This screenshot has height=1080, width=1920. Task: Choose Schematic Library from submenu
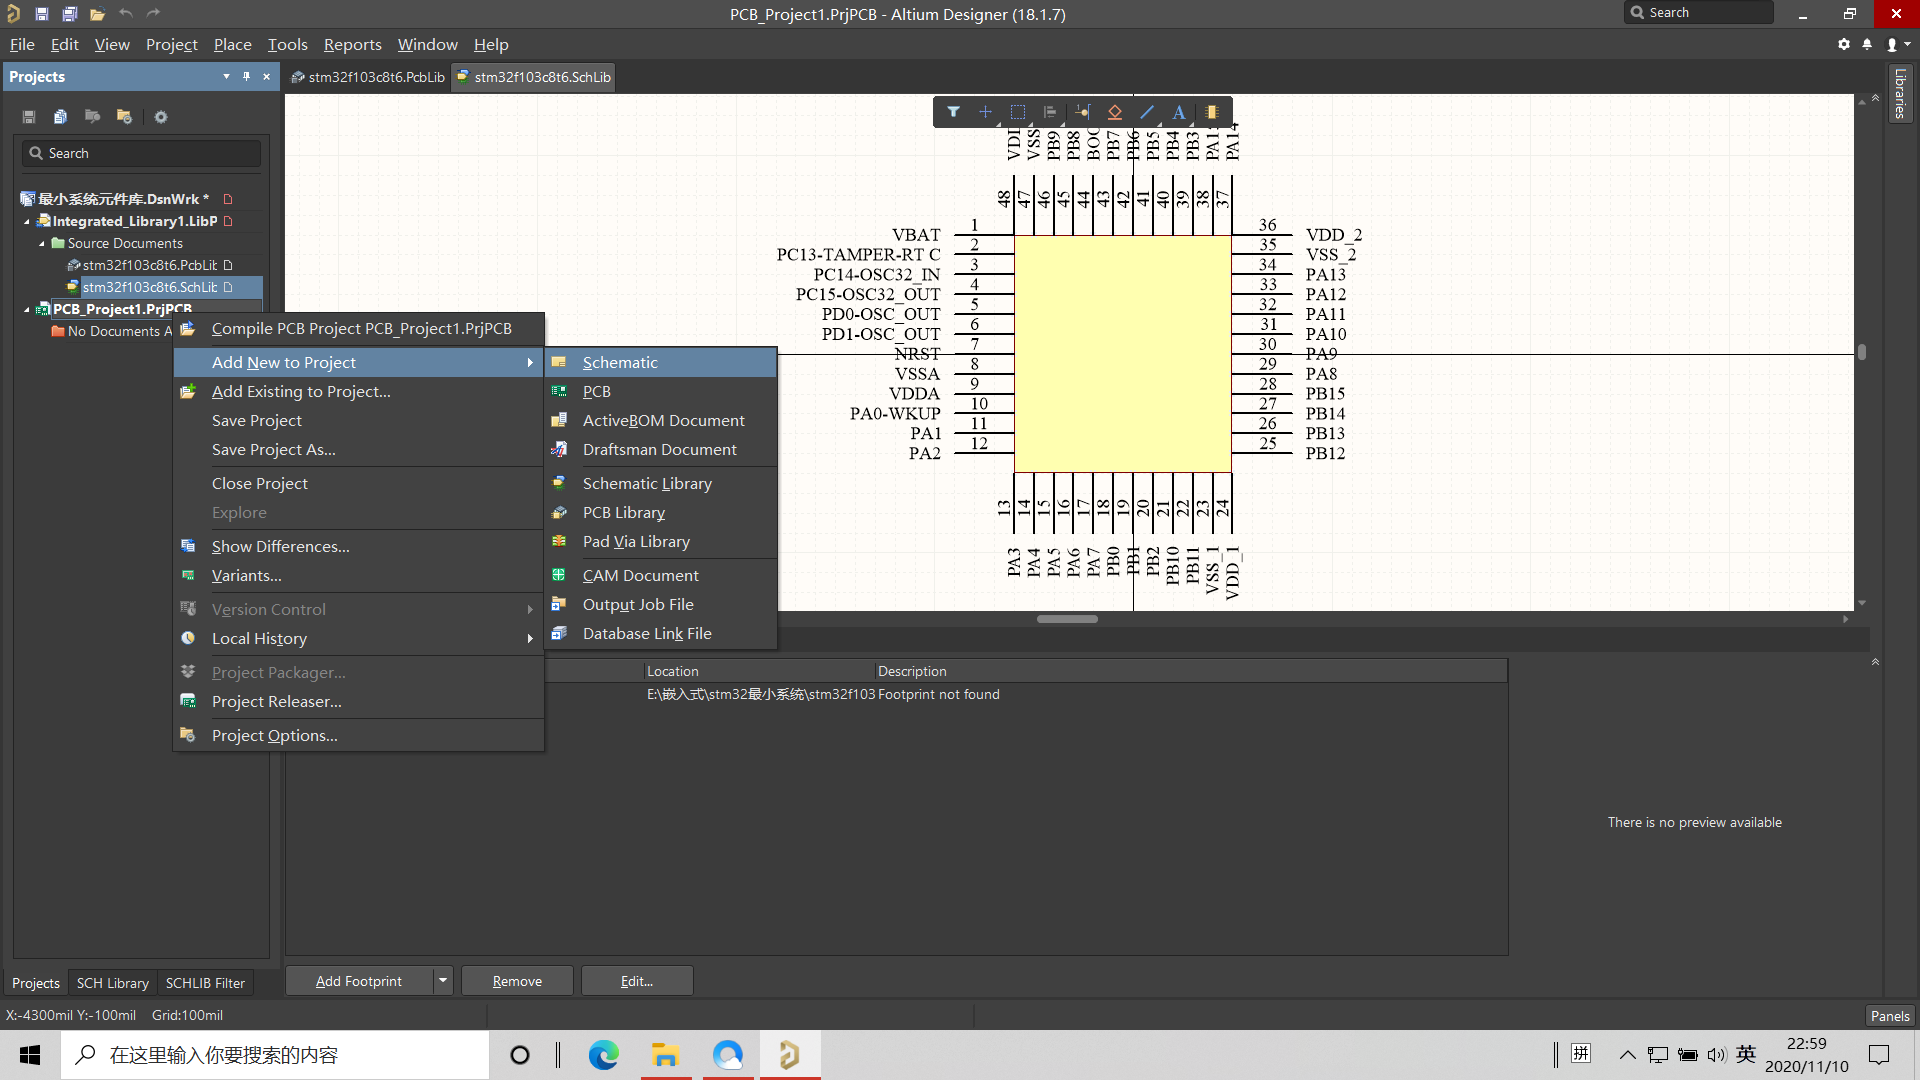tap(661, 483)
